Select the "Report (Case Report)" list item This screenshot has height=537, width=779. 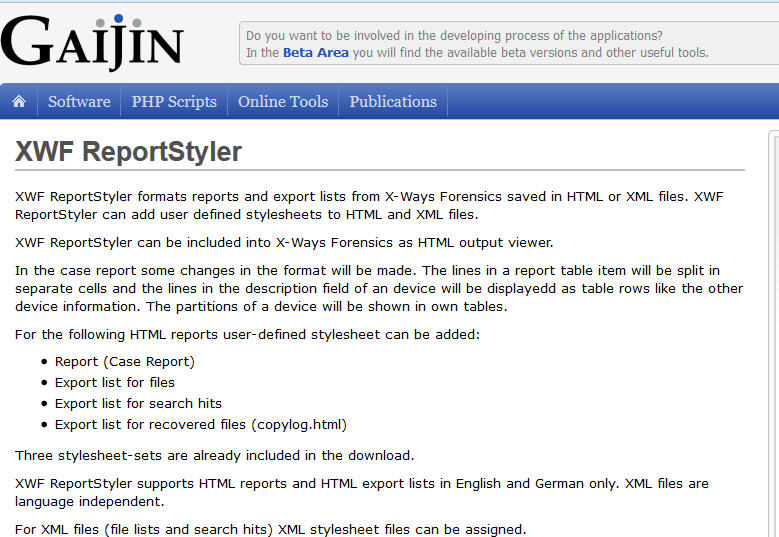tap(124, 361)
